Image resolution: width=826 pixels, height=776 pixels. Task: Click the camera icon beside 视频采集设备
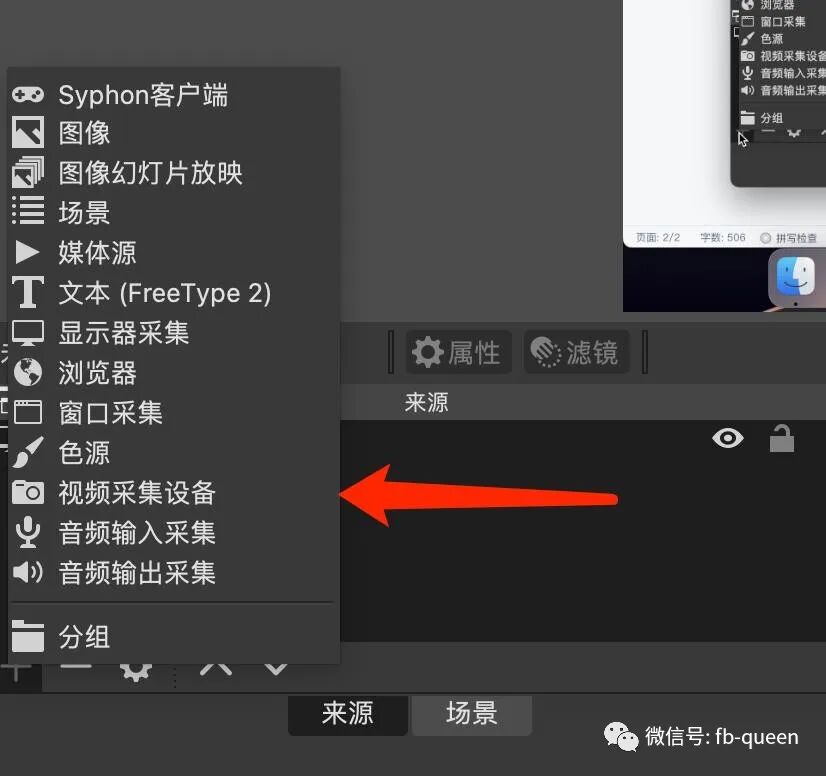click(28, 493)
